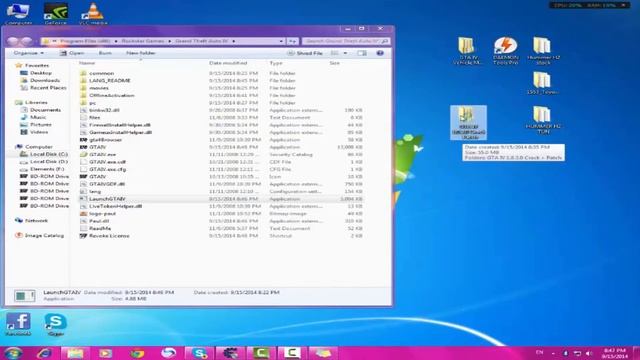Click Shred File in the toolbar

pyautogui.click(x=305, y=53)
